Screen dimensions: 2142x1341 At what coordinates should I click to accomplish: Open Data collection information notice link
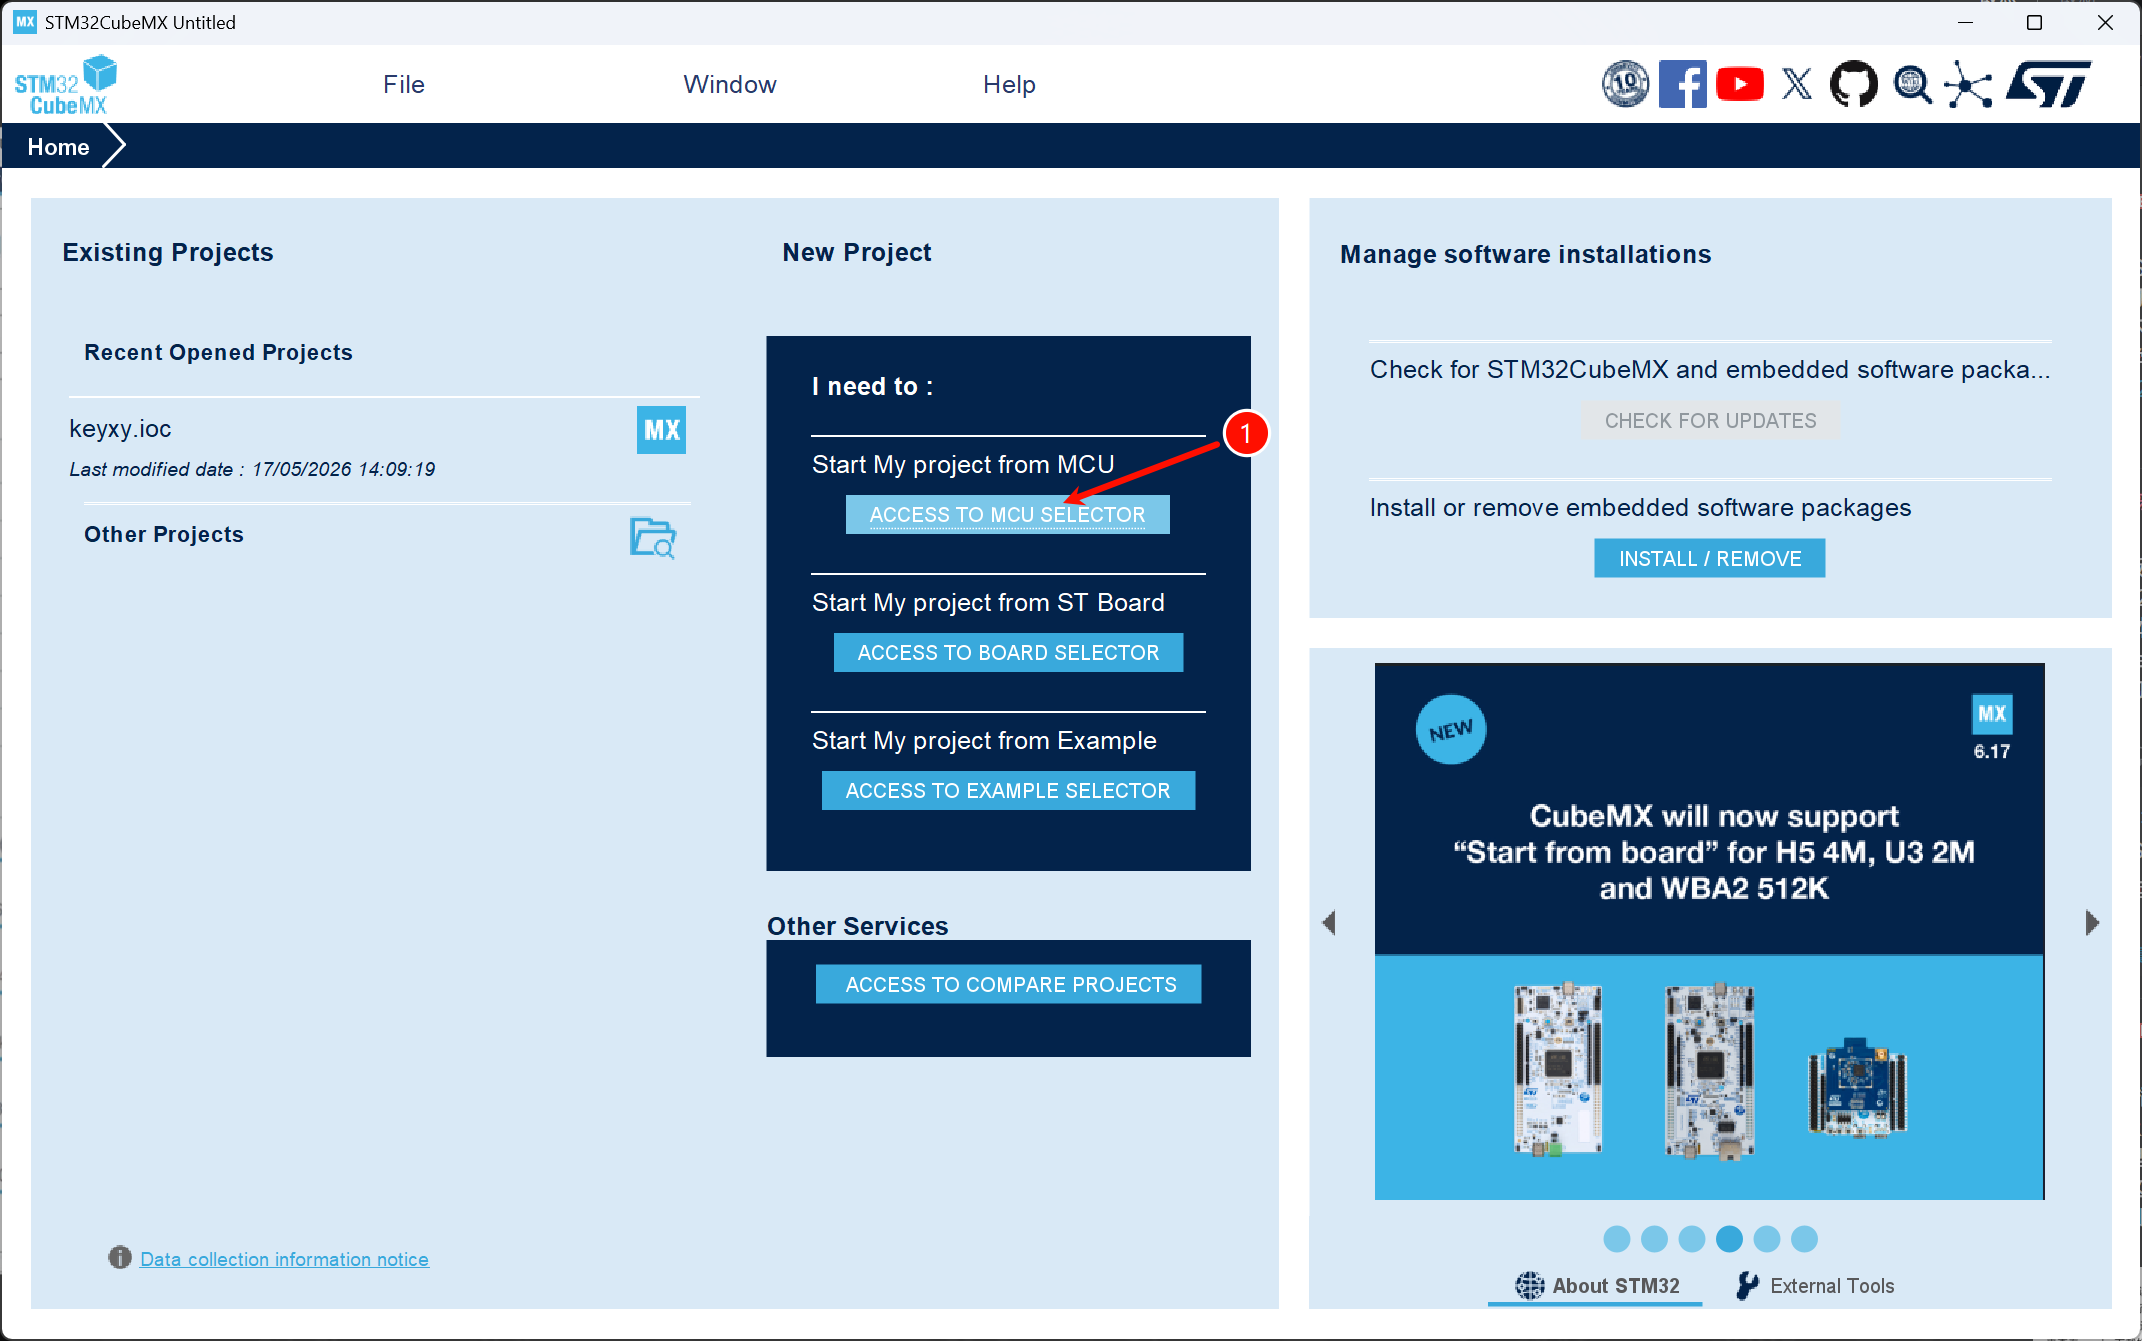coord(284,1259)
